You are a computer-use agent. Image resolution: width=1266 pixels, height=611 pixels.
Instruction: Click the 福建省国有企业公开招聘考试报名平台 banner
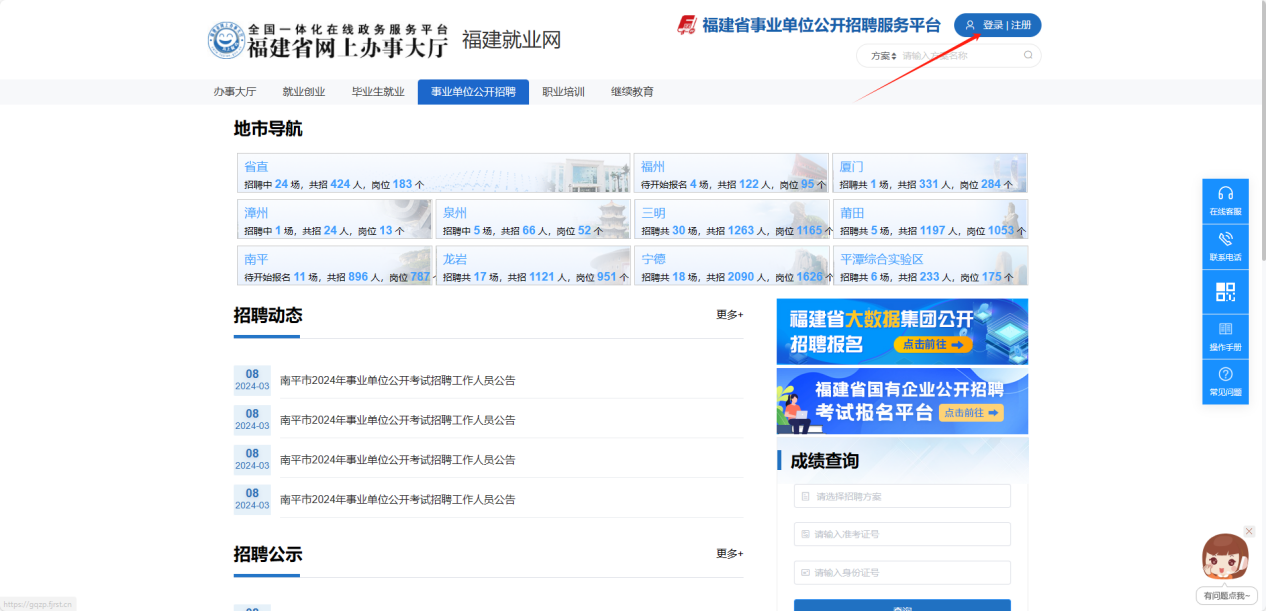click(902, 401)
